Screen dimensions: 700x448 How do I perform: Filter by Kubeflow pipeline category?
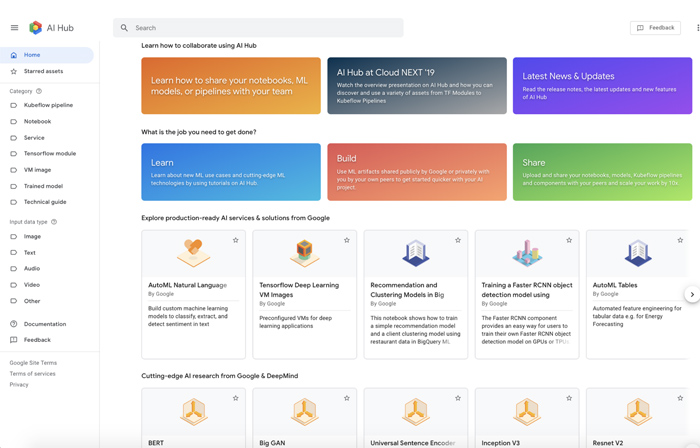pos(48,105)
